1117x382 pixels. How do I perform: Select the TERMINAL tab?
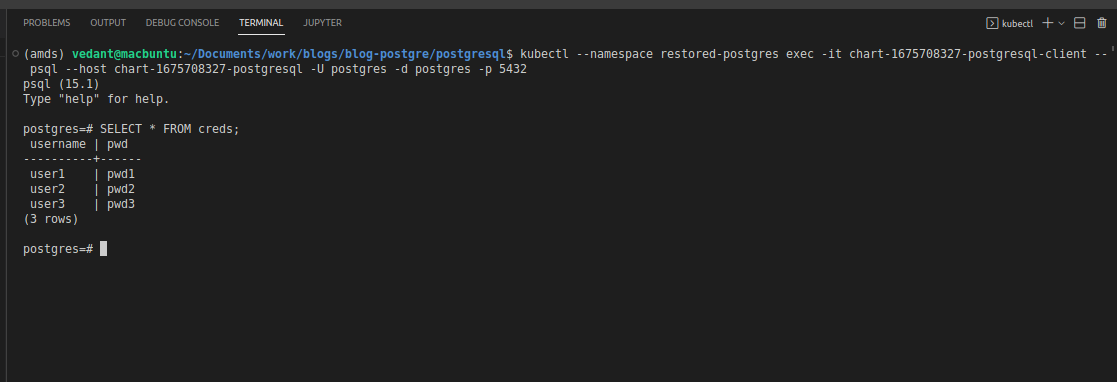pyautogui.click(x=261, y=23)
